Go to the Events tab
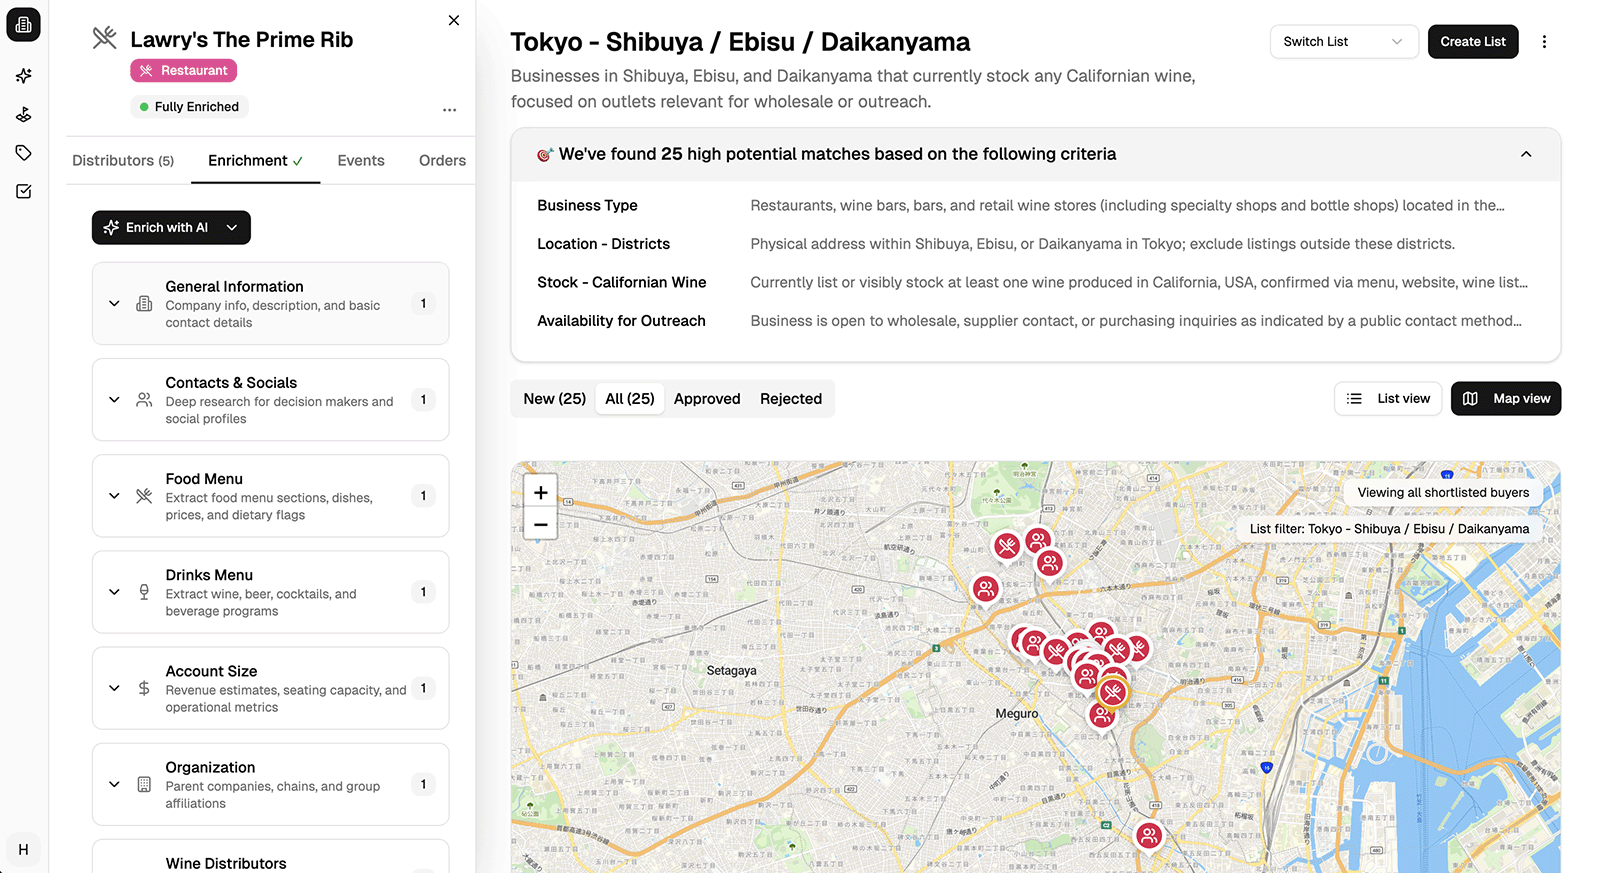The width and height of the screenshot is (1600, 873). (361, 161)
